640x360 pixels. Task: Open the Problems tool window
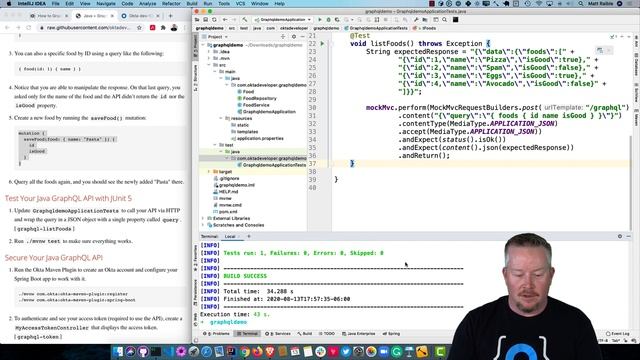click(216, 334)
